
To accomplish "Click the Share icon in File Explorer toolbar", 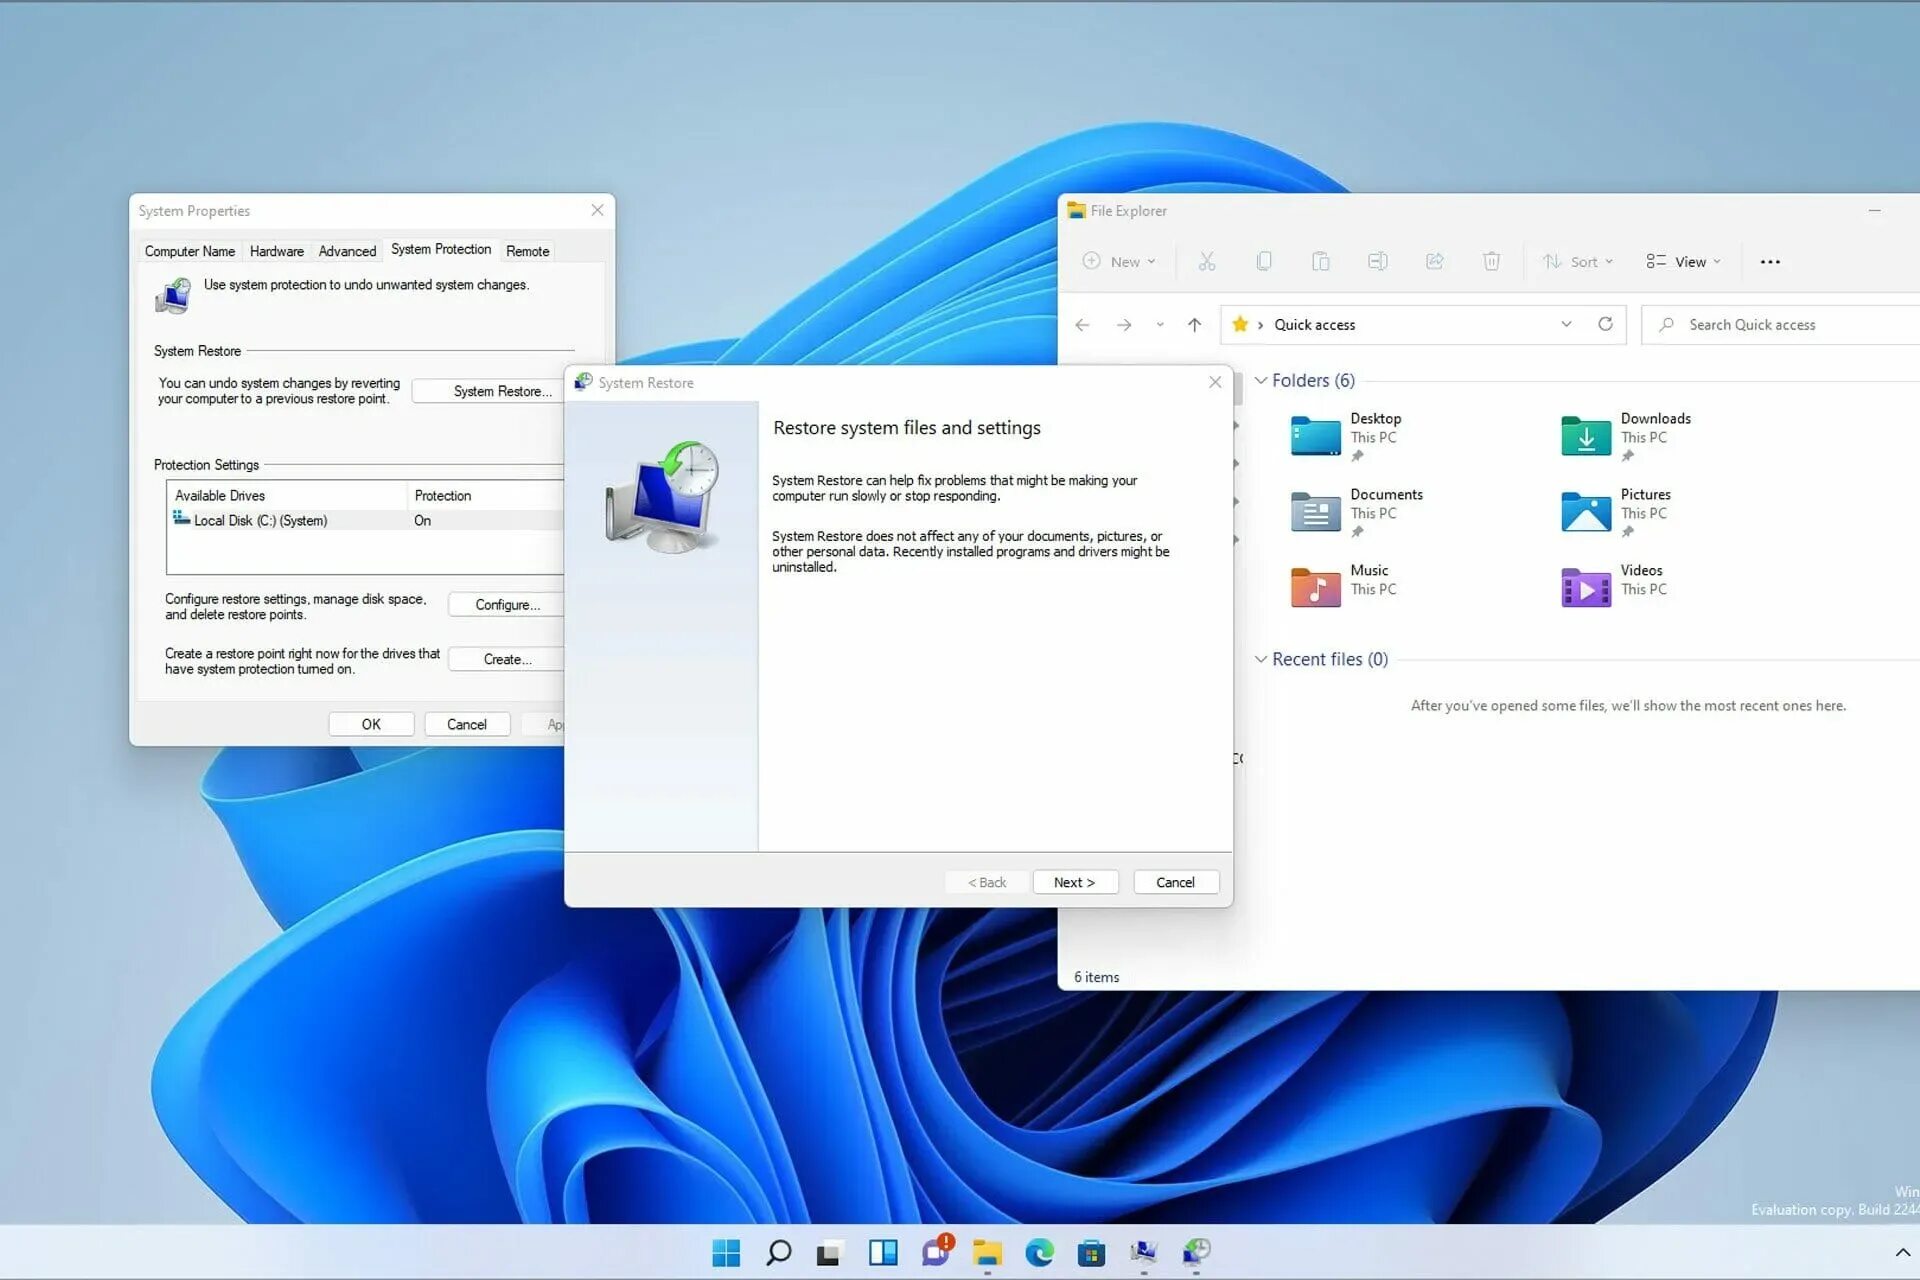I will (x=1434, y=261).
